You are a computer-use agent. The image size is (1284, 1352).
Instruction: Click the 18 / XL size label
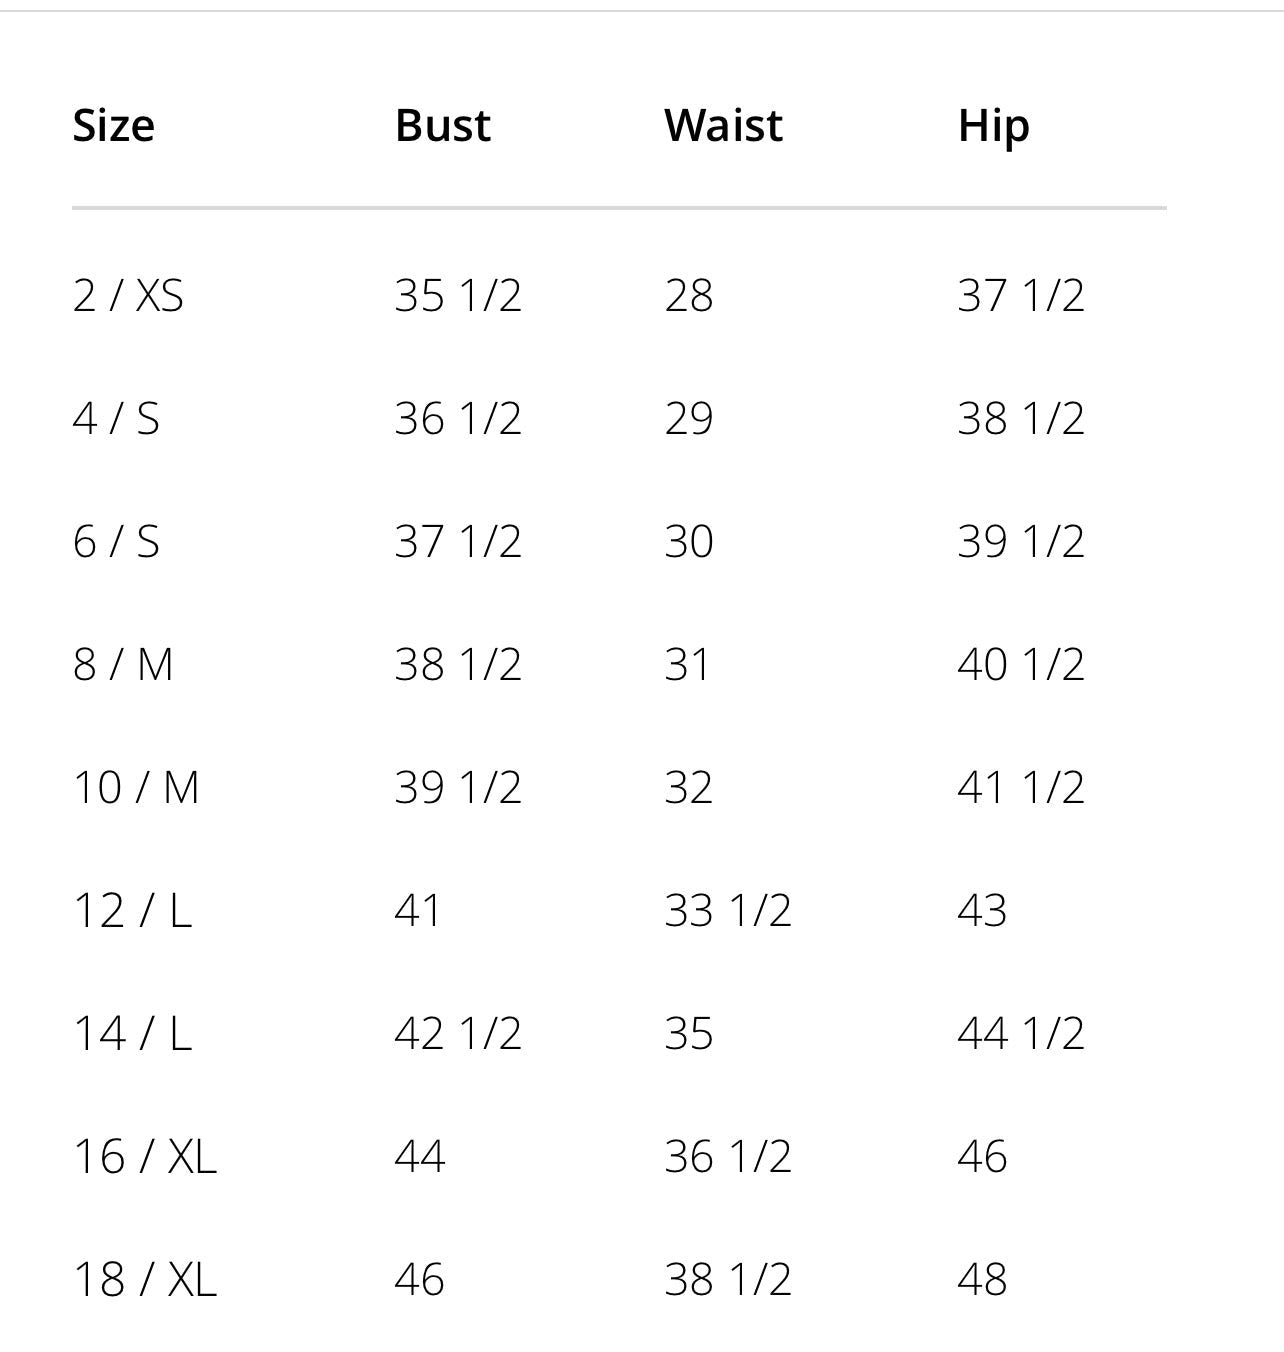click(145, 1280)
